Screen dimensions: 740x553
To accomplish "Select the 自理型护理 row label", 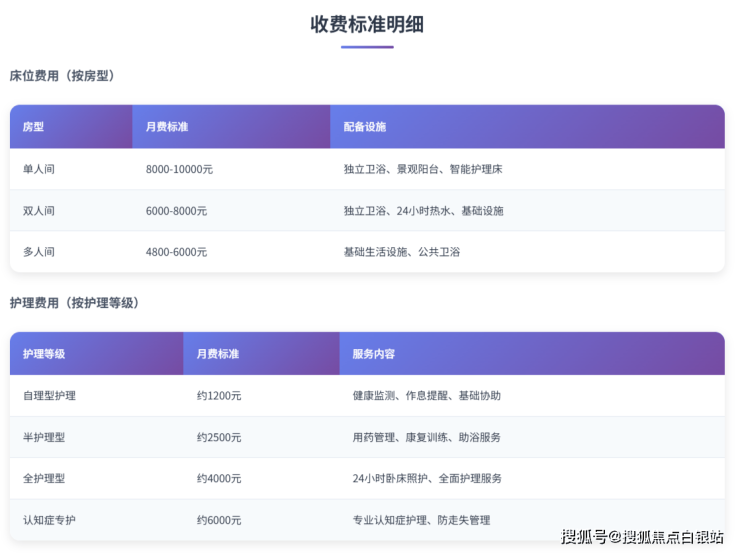I will (49, 396).
